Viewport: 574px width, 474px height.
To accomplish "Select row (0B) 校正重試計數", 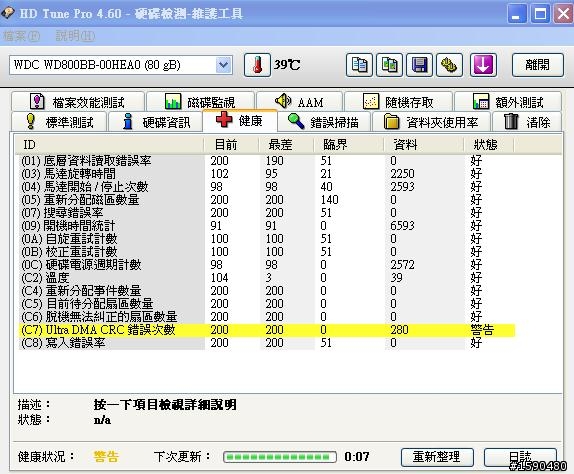I will pyautogui.click(x=267, y=252).
